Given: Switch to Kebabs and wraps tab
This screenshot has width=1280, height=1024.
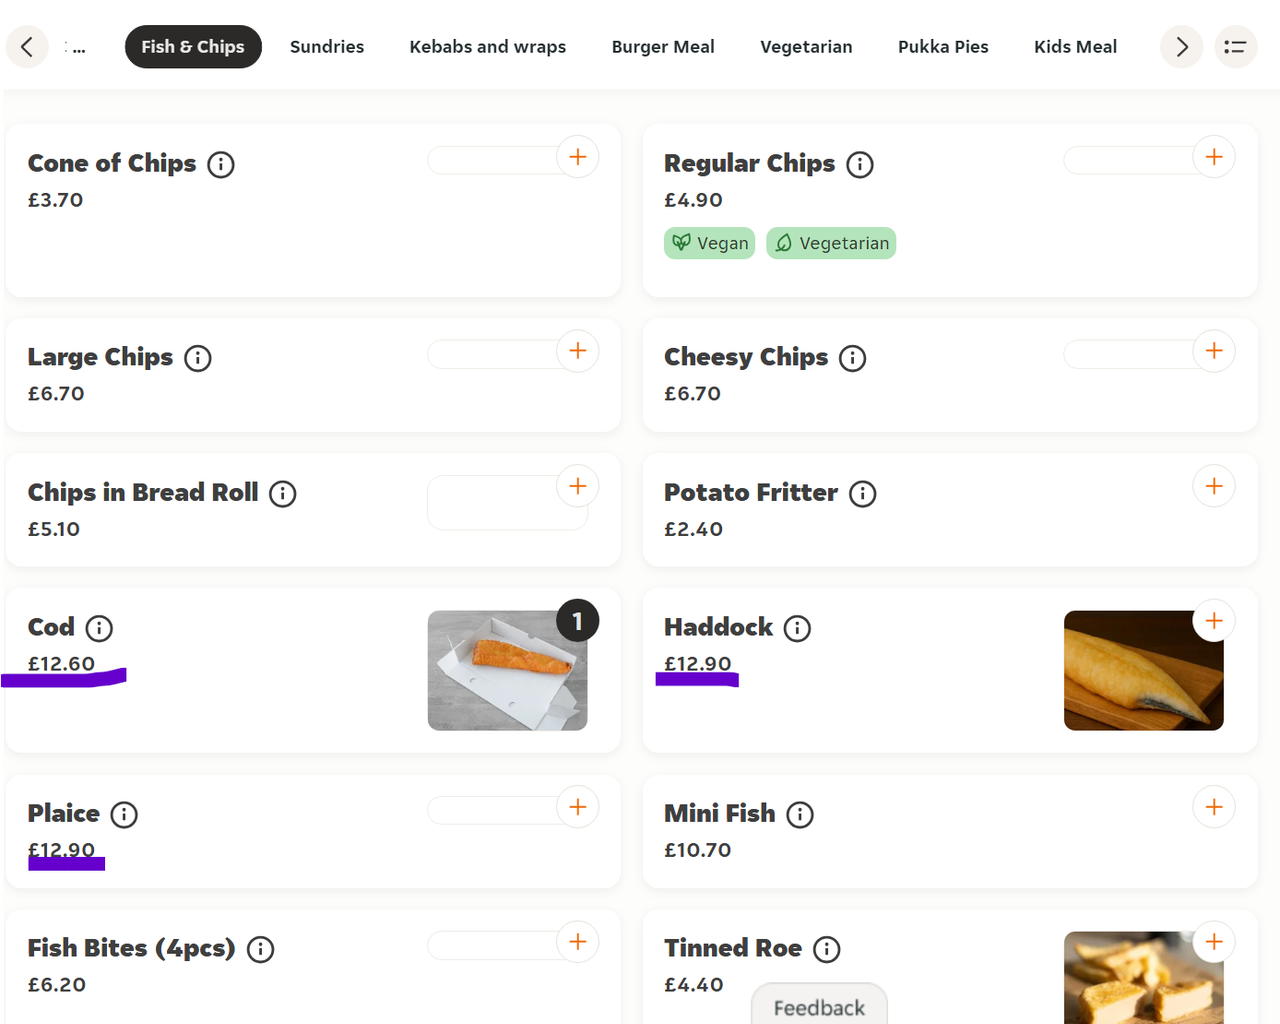Looking at the screenshot, I should (x=487, y=47).
